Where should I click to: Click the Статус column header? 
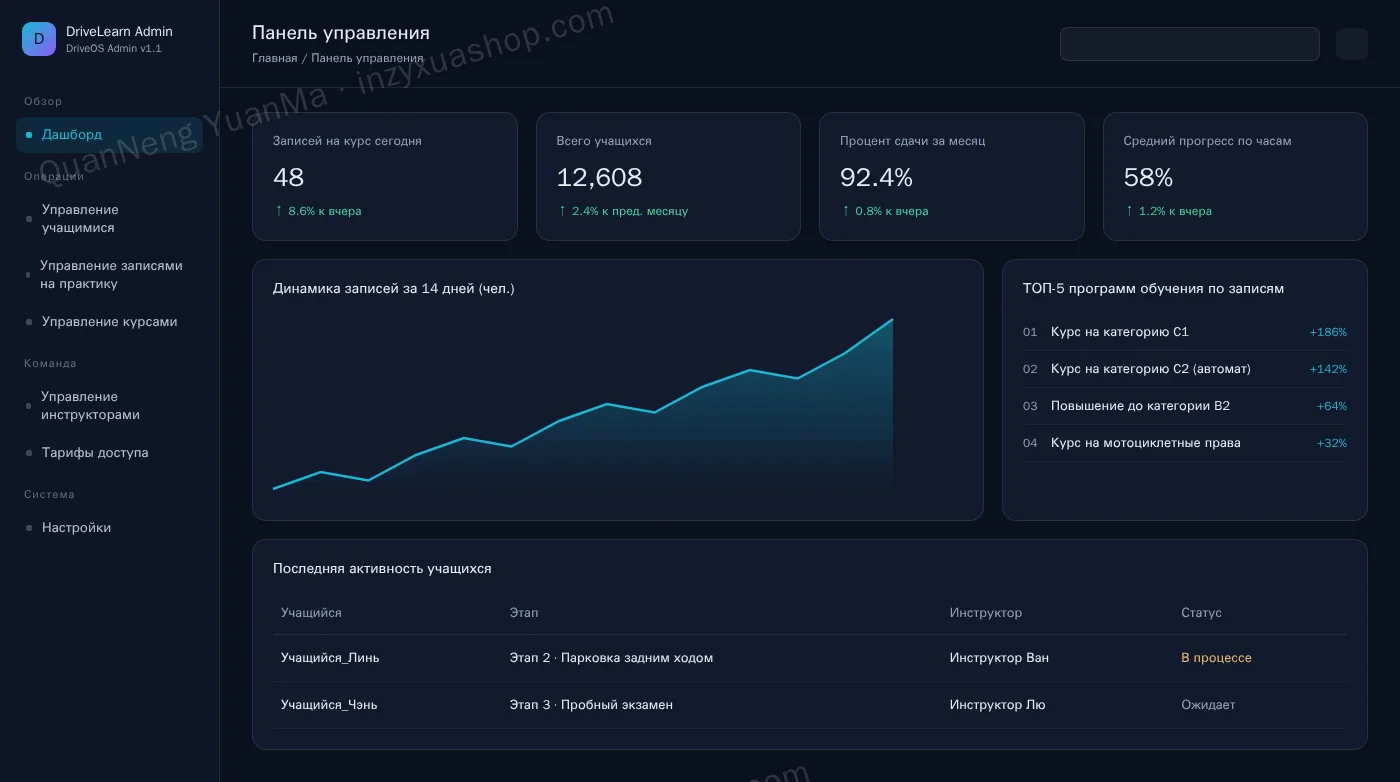click(1201, 613)
